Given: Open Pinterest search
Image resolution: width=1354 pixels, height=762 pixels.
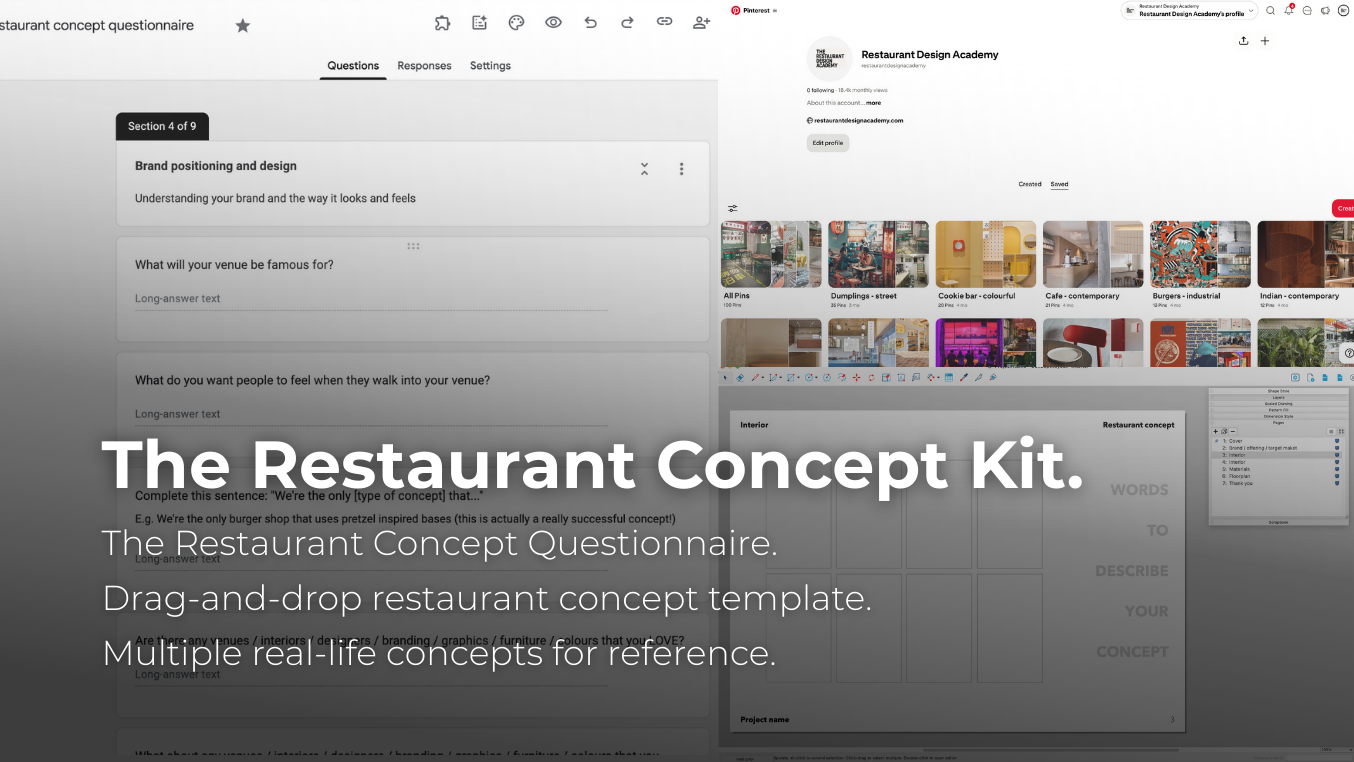Looking at the screenshot, I should (1270, 10).
